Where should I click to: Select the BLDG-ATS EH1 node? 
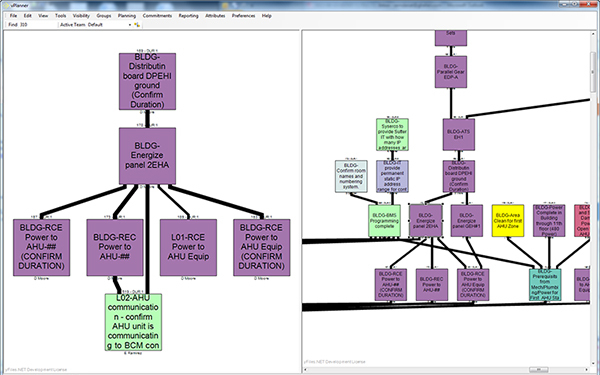tap(459, 134)
